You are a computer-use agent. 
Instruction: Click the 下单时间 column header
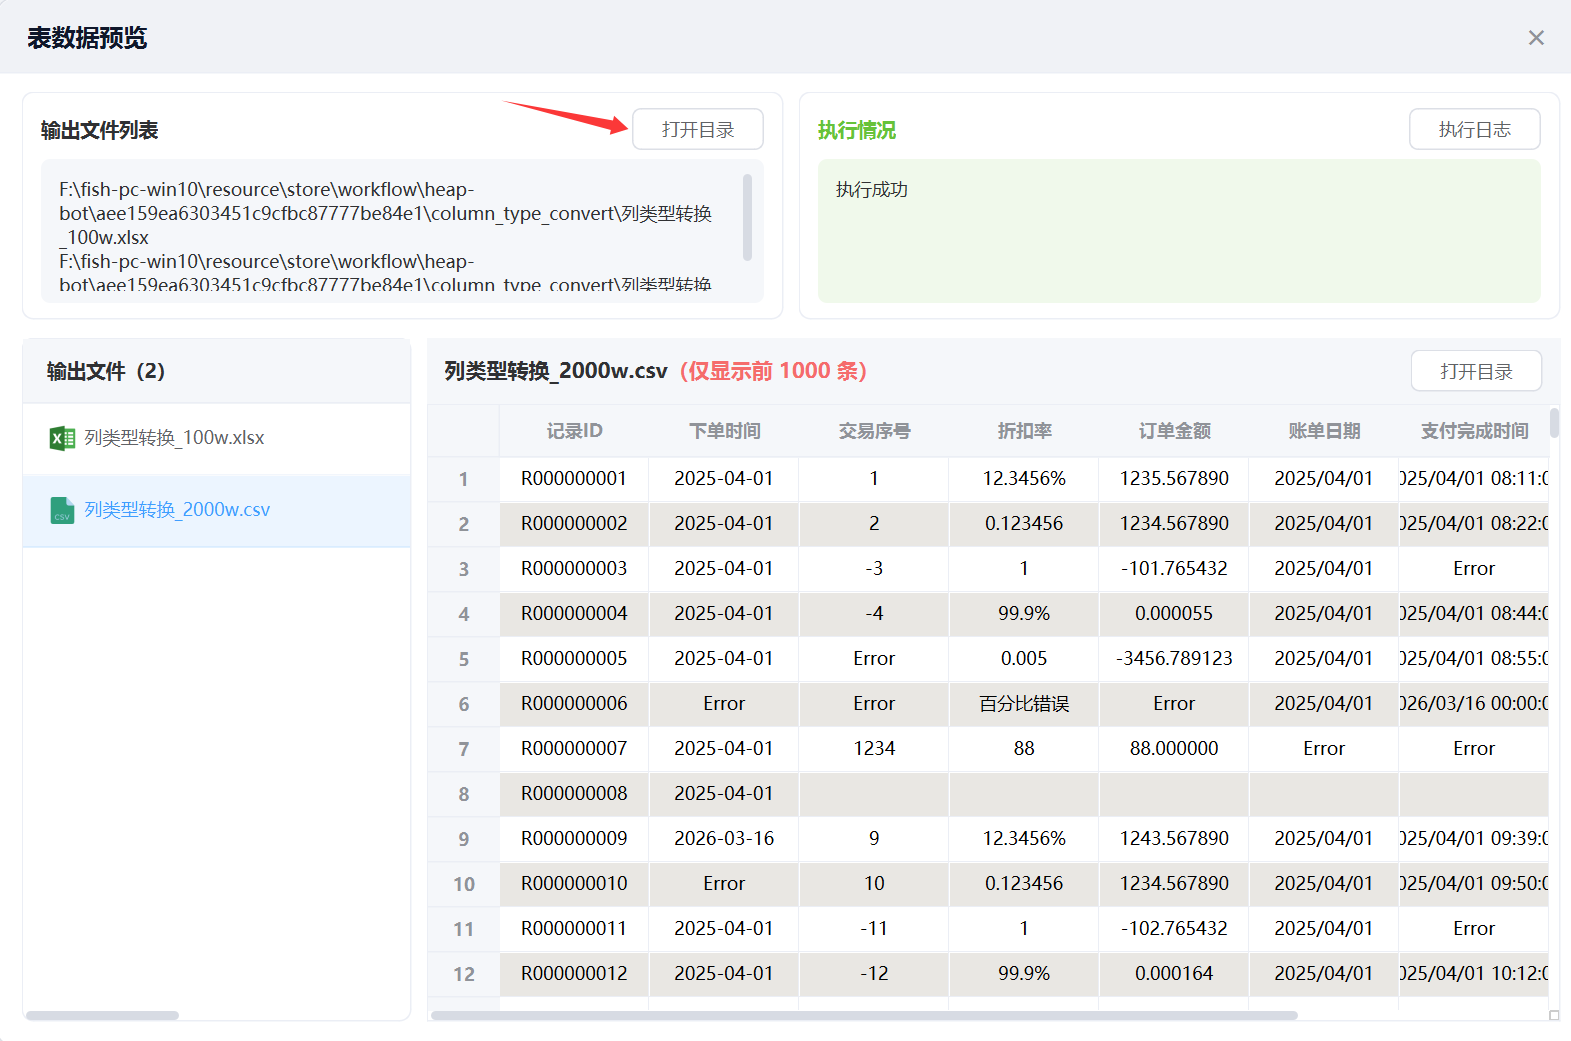coord(724,431)
